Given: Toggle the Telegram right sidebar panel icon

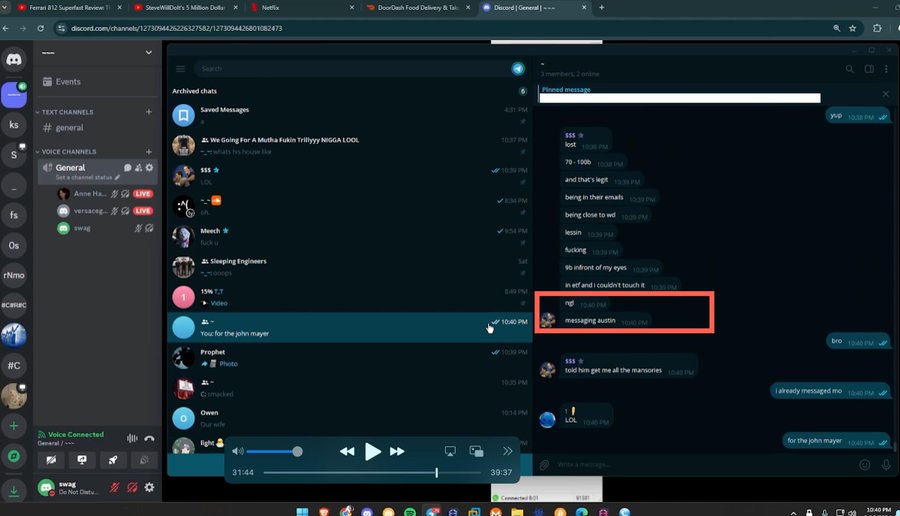Looking at the screenshot, I should (x=869, y=69).
